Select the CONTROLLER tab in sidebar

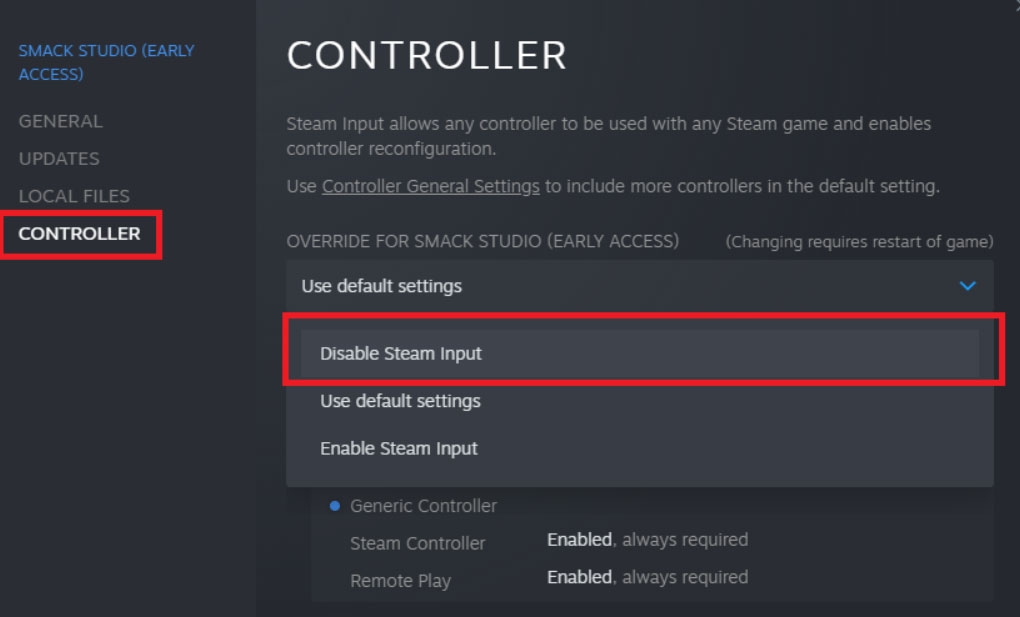coord(79,234)
